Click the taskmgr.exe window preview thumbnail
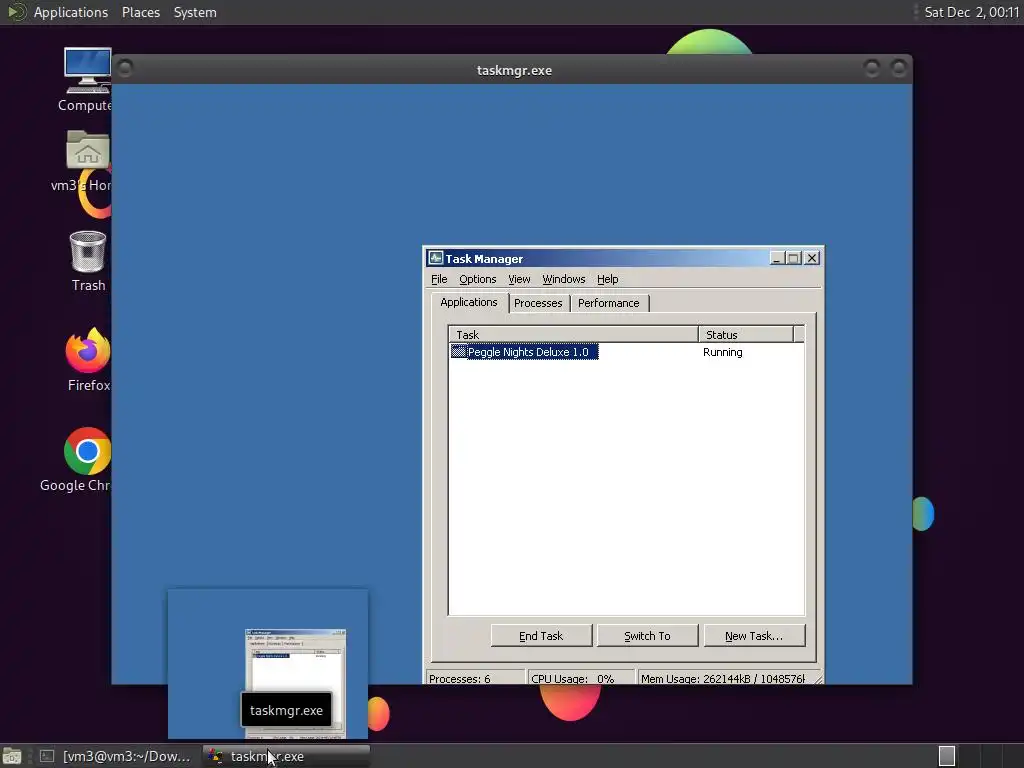 point(268,664)
